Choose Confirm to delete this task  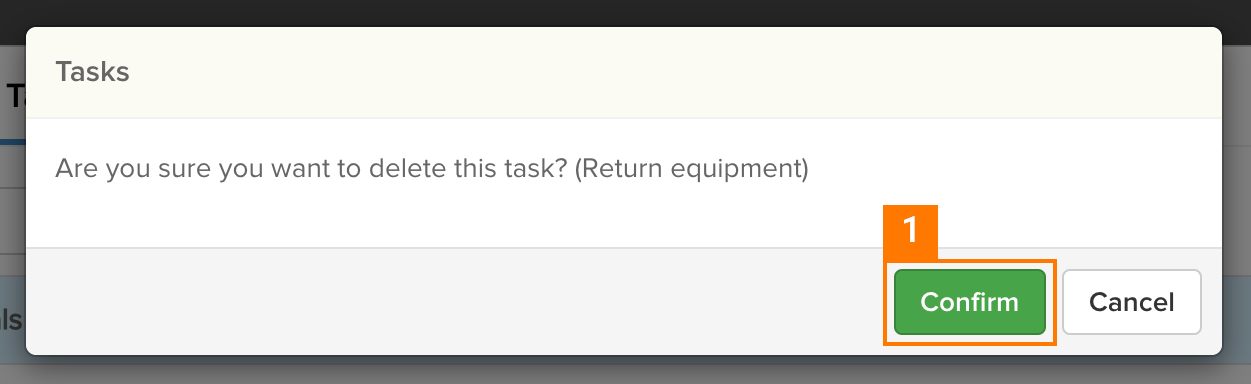[x=969, y=301]
